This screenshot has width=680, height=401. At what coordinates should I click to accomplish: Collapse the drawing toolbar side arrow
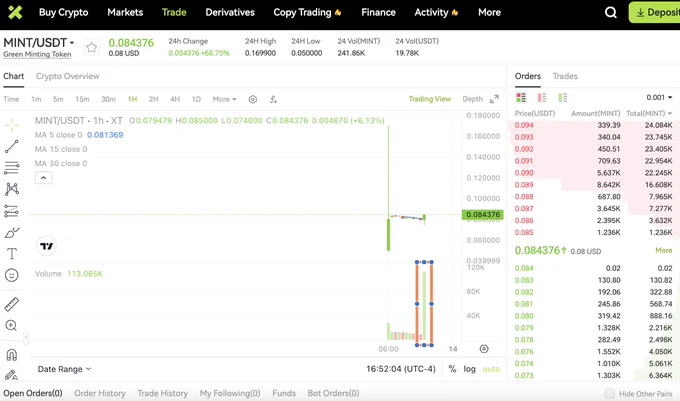(26, 337)
